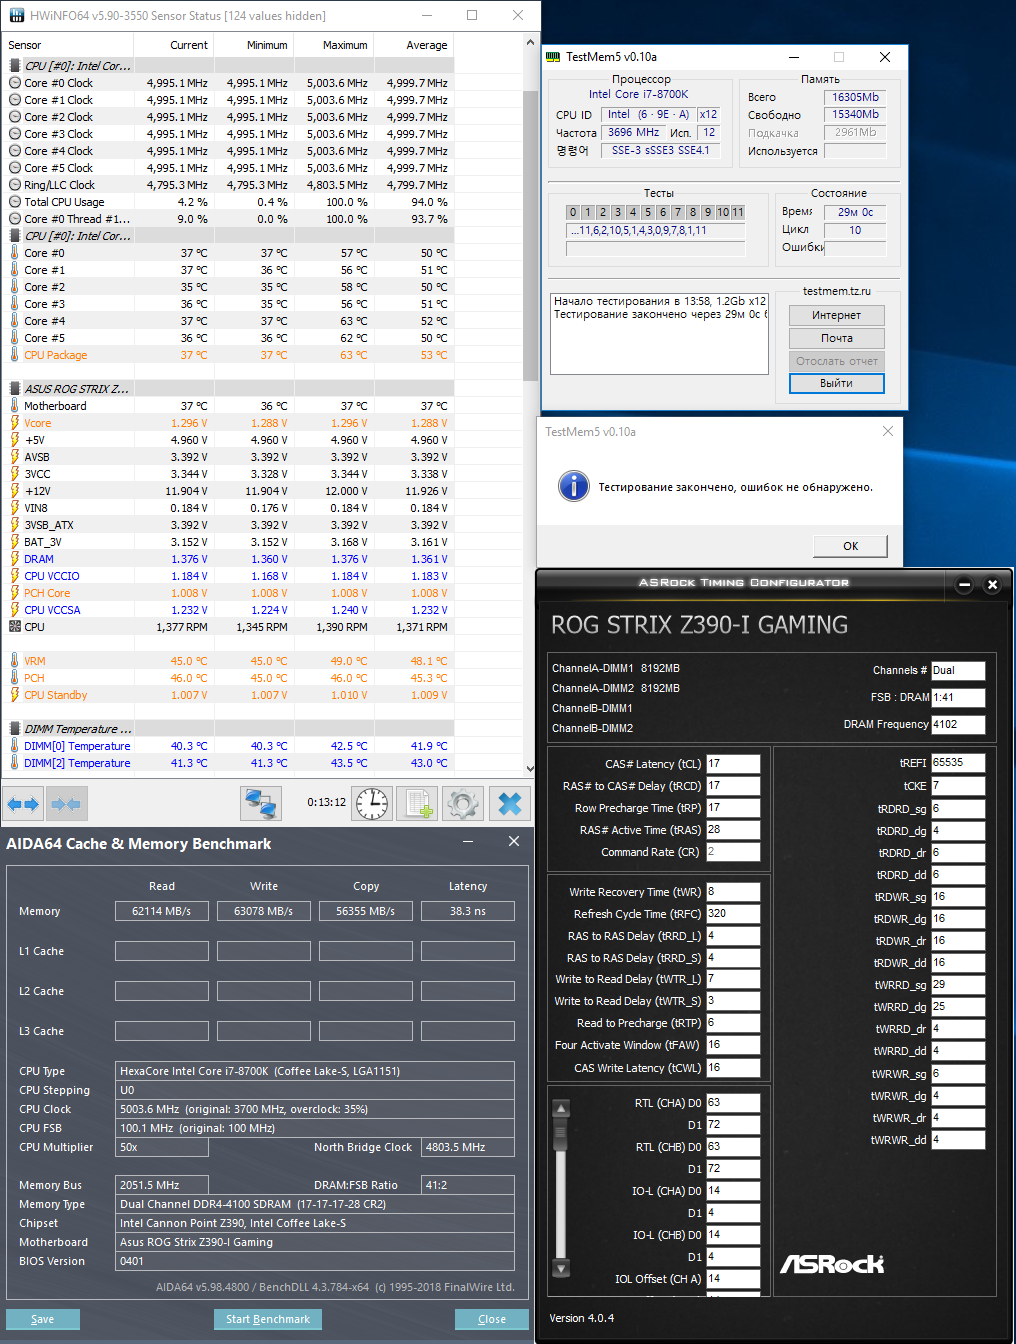The image size is (1016, 1344).
Task: Click the HWiNFO sensor list scroll-down arrow
Action: [531, 768]
